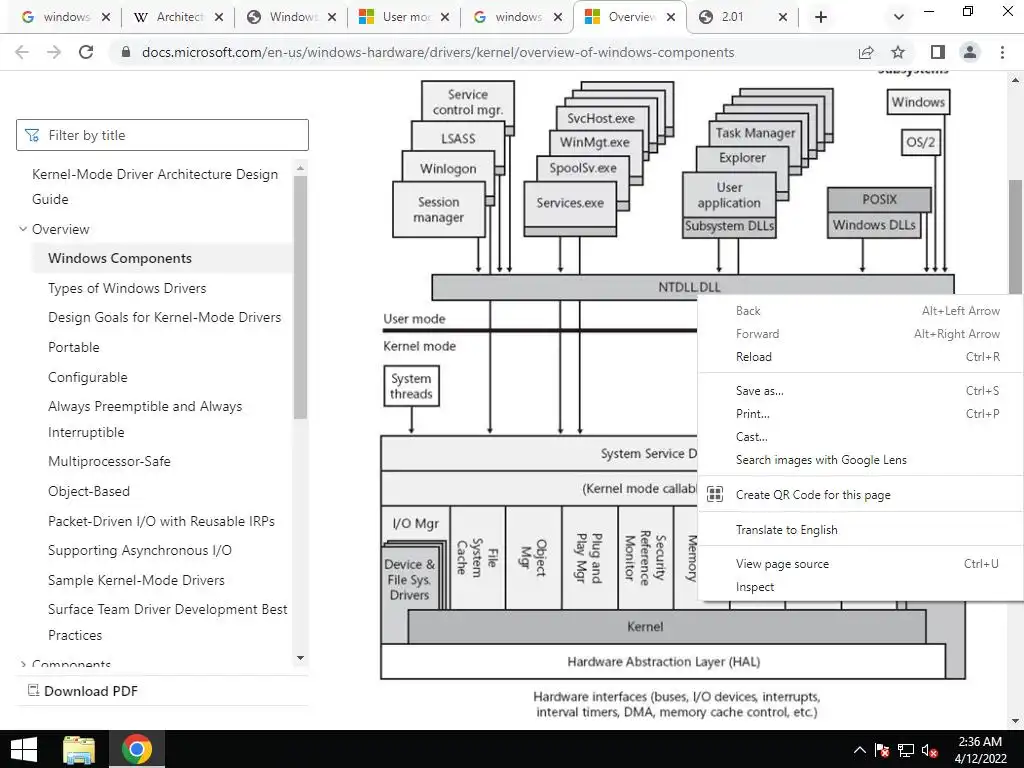Click the browser Back arrow icon

[x=22, y=52]
